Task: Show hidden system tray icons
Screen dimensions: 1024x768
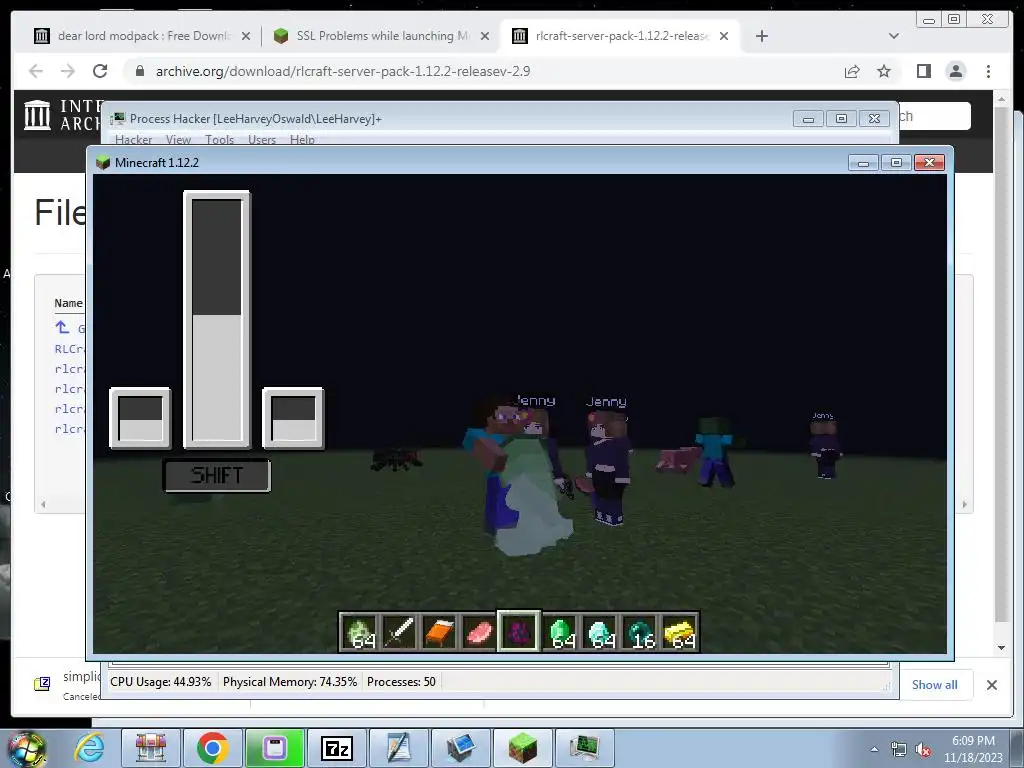Action: point(874,750)
